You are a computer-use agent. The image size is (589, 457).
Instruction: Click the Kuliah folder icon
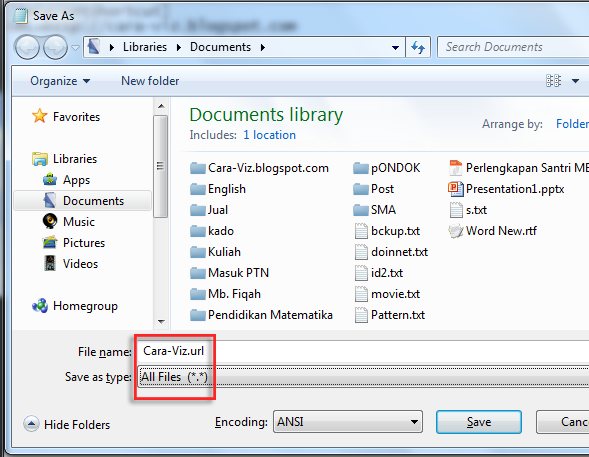tap(198, 252)
